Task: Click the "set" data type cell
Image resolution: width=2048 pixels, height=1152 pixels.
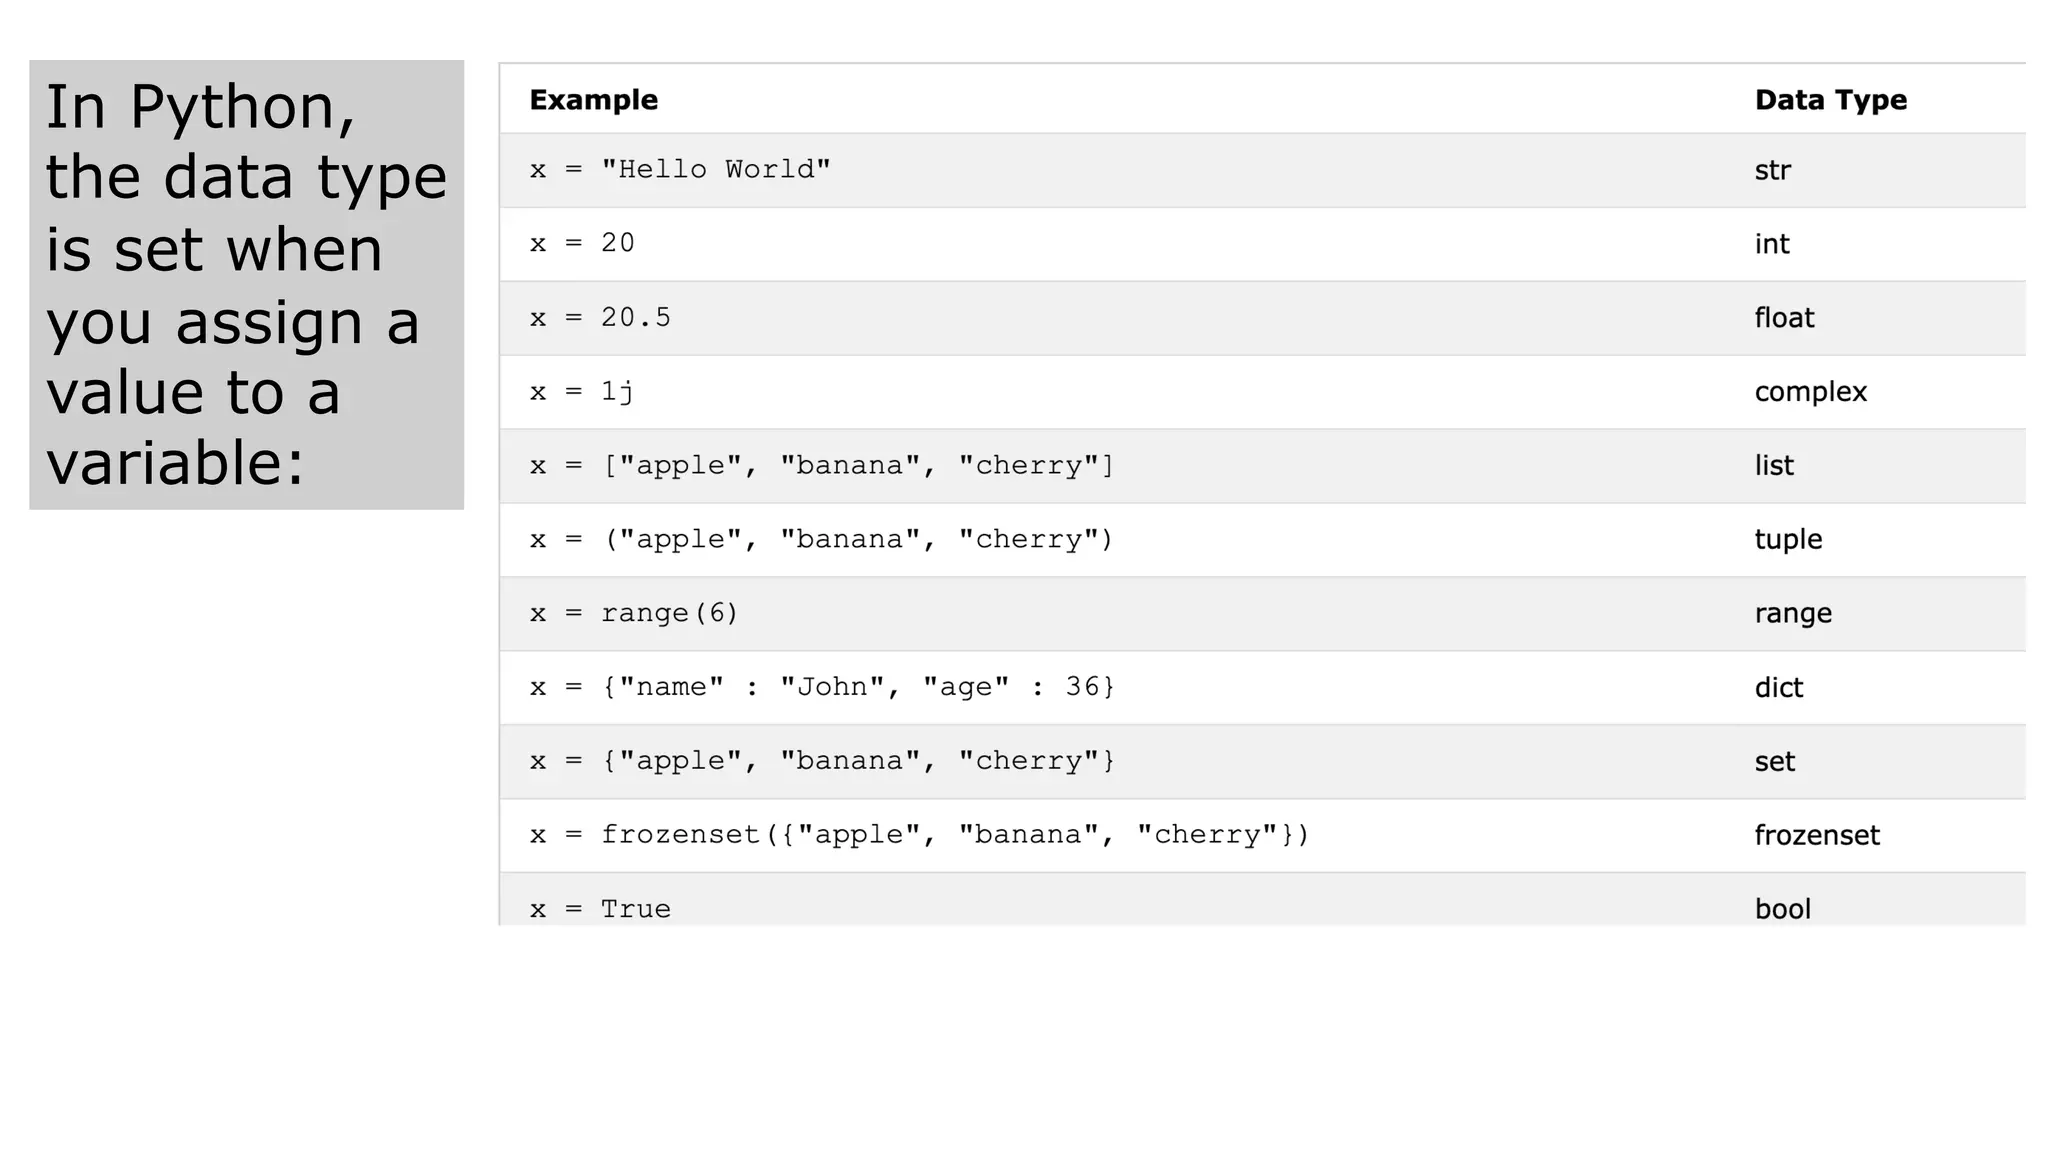Action: point(1774,762)
